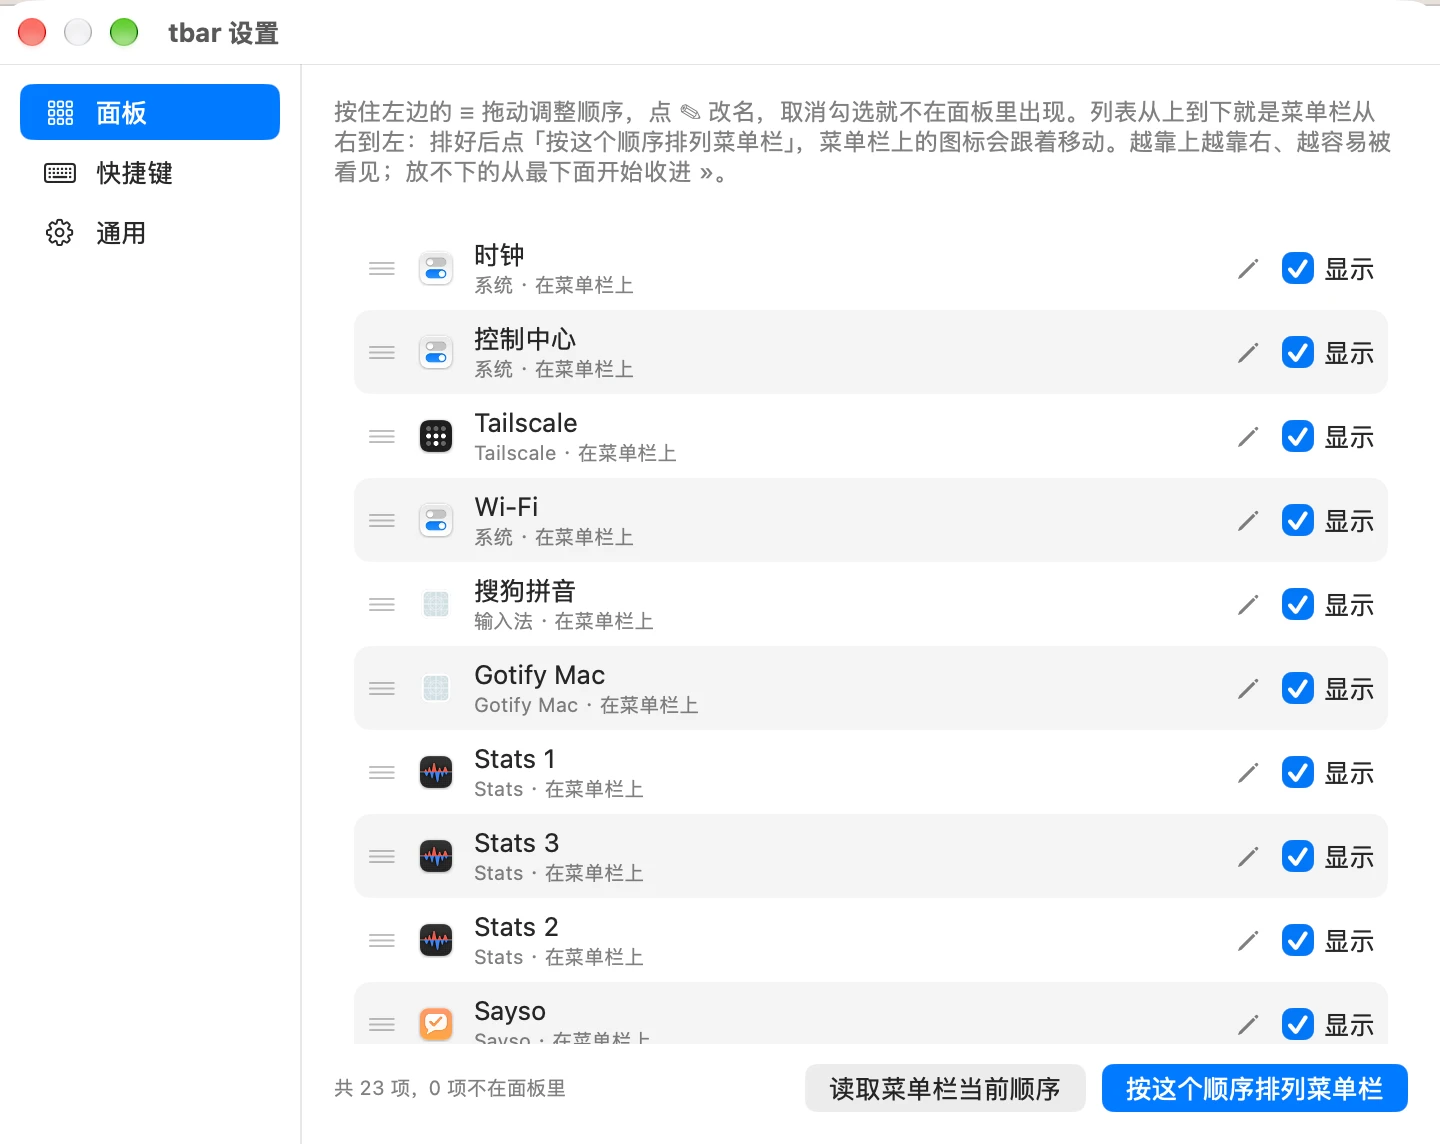
Task: Click the drag handle of the 时钟 row
Action: [382, 269]
